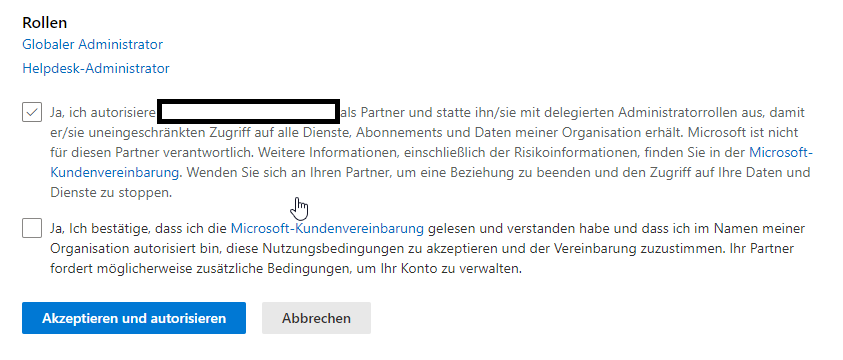Screen dimensions: 843x360
Task: Open the Globaler Administrator role link
Action: tap(92, 44)
